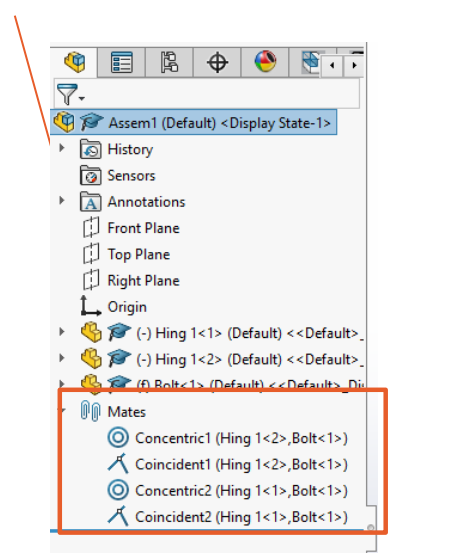Expand the Hing 1<1> component
The width and height of the screenshot is (457, 556).
point(62,332)
